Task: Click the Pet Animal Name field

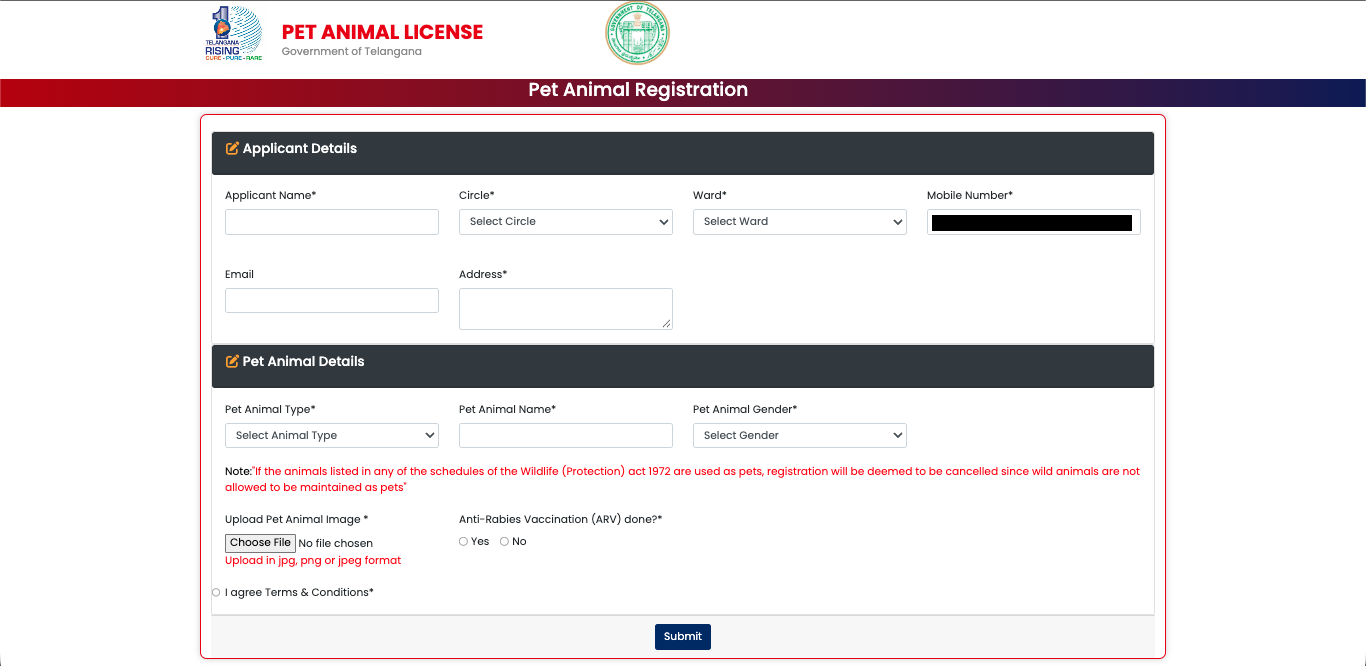Action: [x=566, y=435]
